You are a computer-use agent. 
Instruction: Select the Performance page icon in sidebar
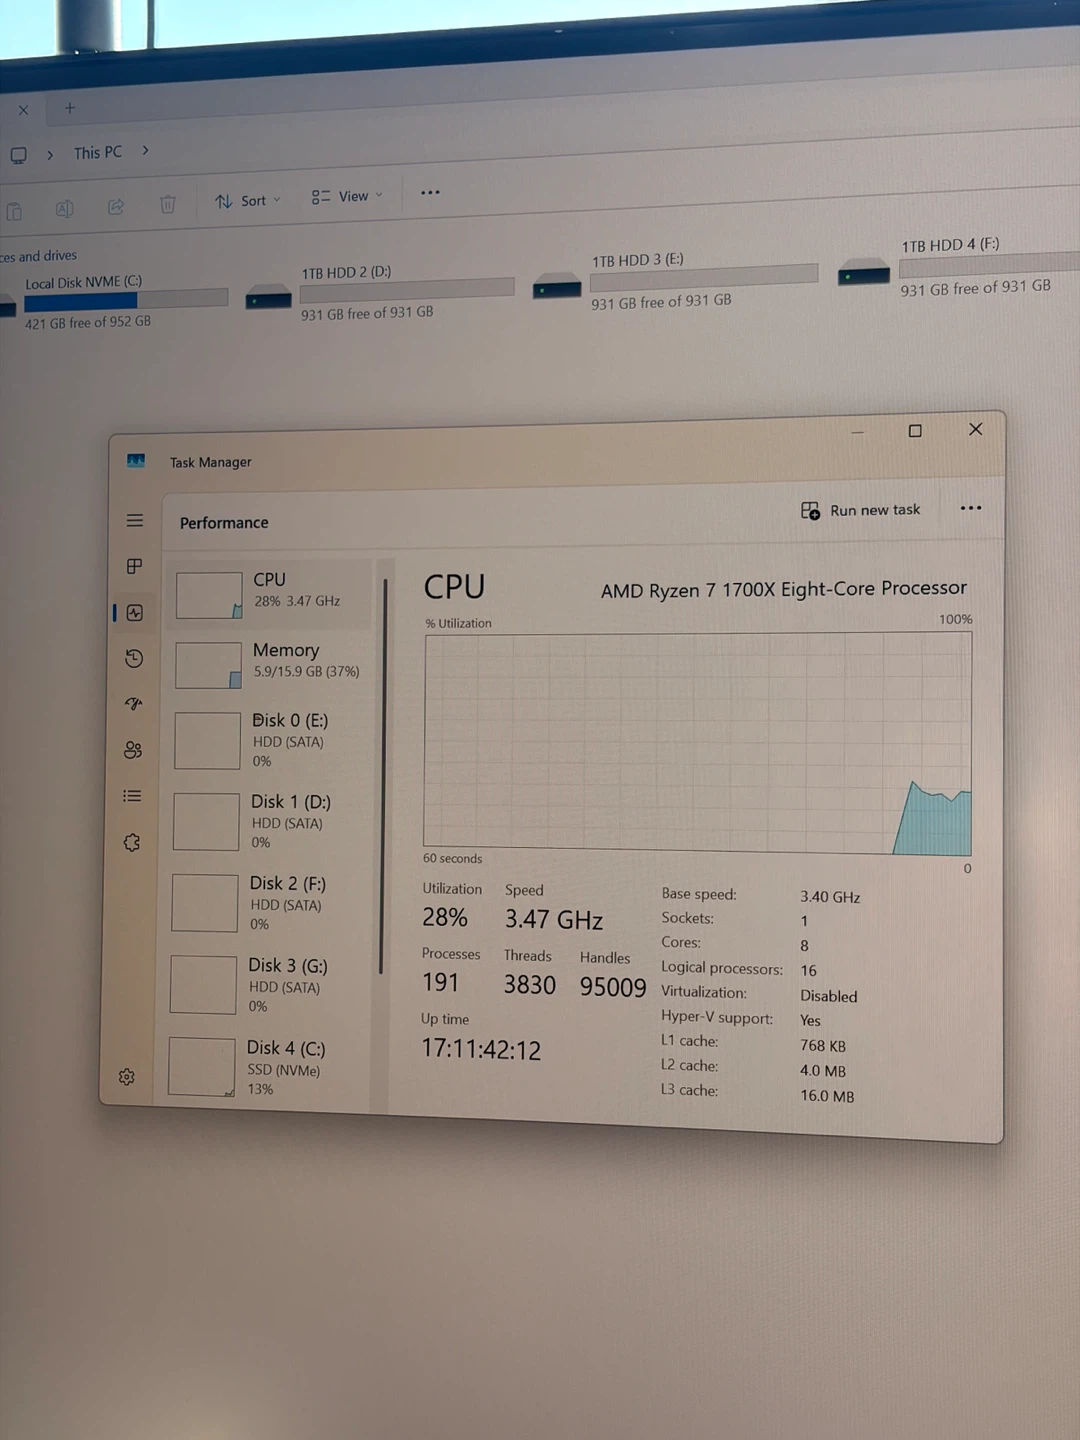coord(135,612)
